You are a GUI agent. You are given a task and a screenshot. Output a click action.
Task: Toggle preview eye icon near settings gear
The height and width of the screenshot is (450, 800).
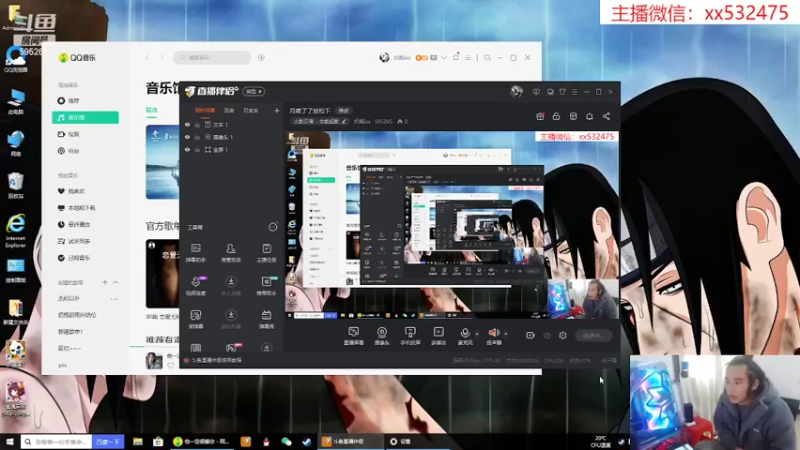pos(547,335)
